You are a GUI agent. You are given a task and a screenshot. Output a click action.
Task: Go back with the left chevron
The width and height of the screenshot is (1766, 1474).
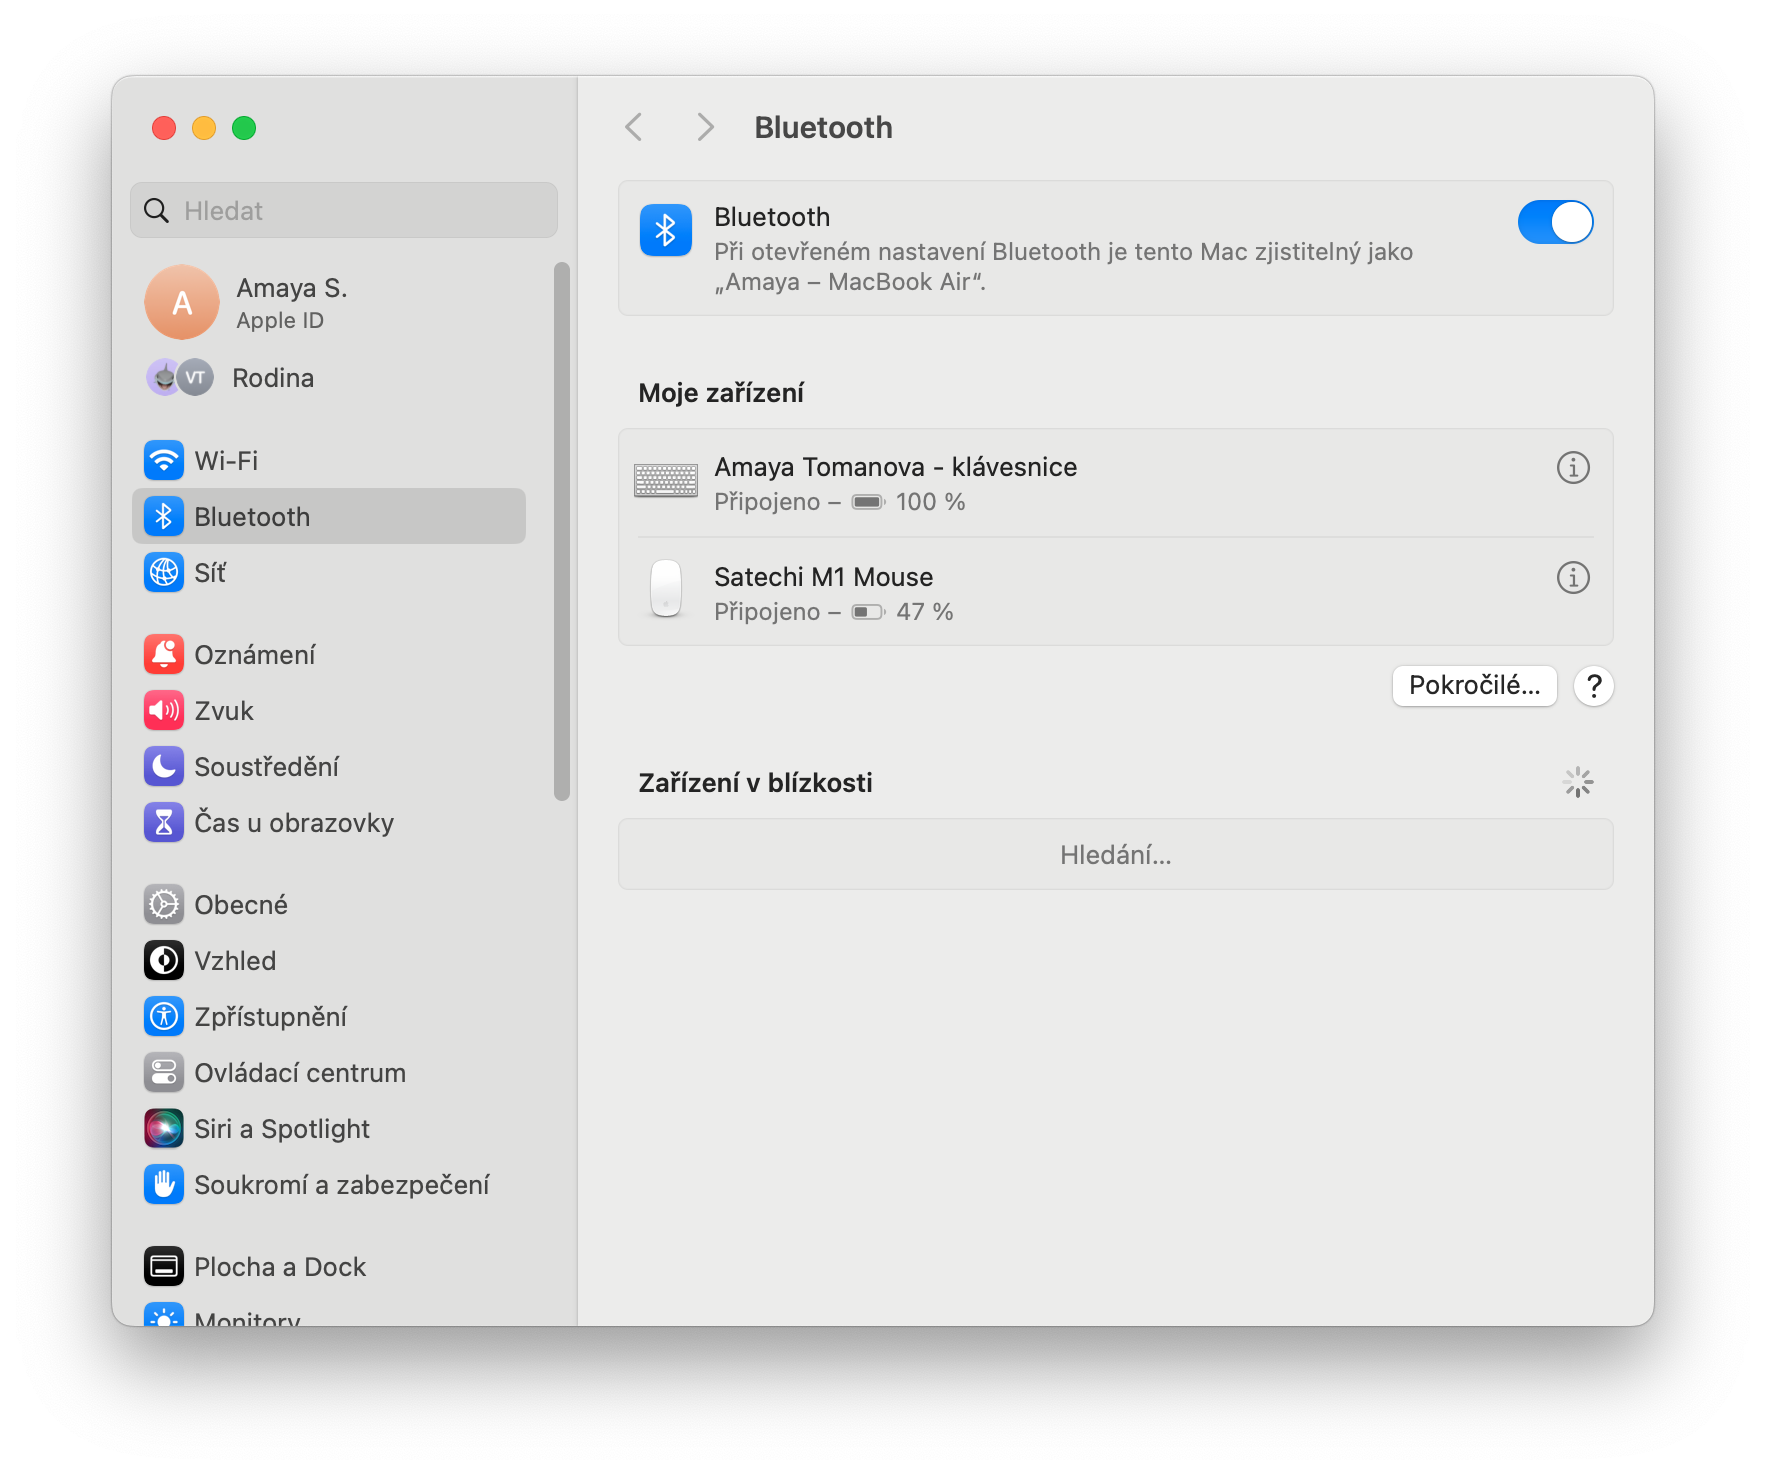(634, 127)
